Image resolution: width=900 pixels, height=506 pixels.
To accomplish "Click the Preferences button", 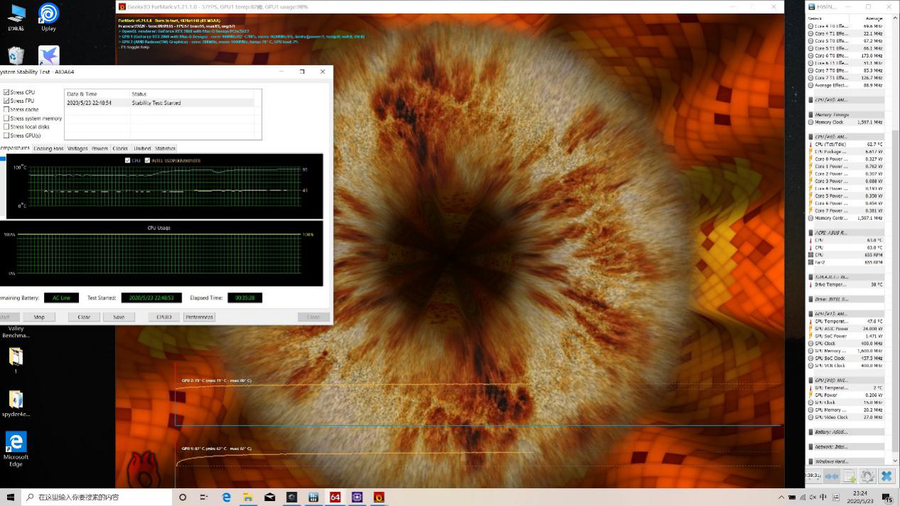I will click(199, 317).
